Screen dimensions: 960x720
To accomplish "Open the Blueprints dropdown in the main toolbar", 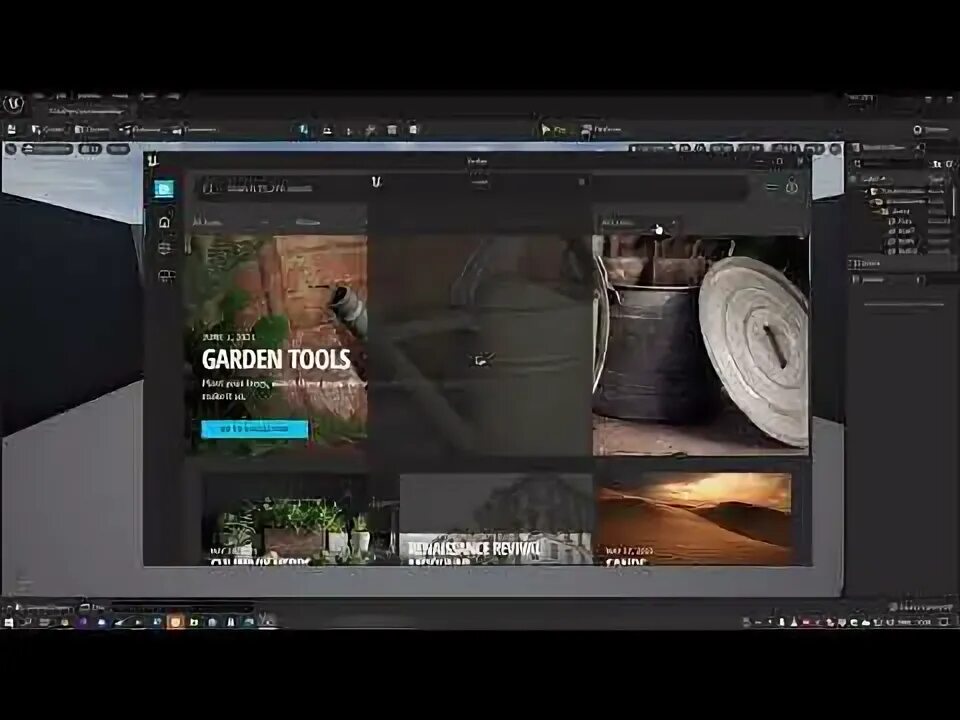I will point(142,130).
